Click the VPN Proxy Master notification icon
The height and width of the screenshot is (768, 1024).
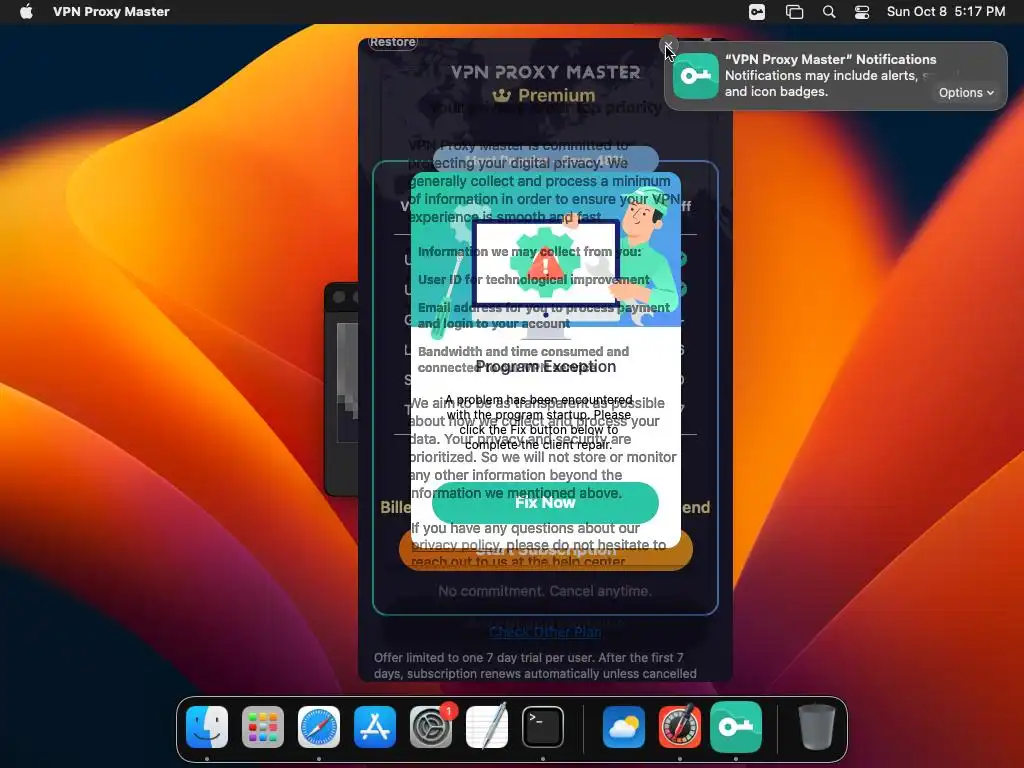(x=696, y=76)
